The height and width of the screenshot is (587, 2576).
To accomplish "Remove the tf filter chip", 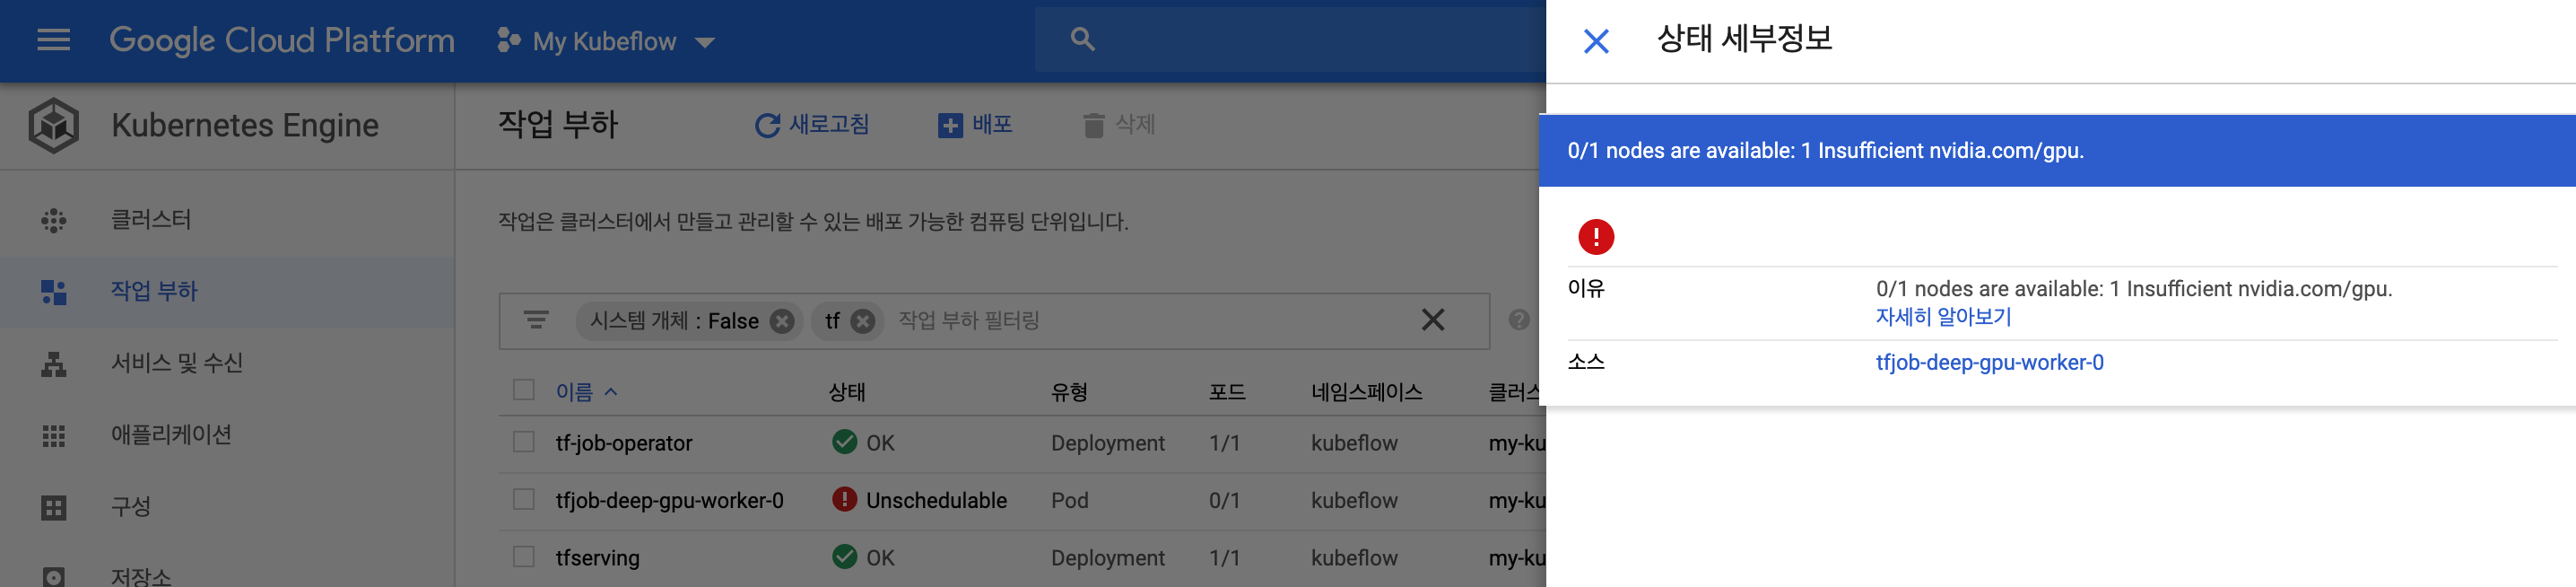I will 863,321.
